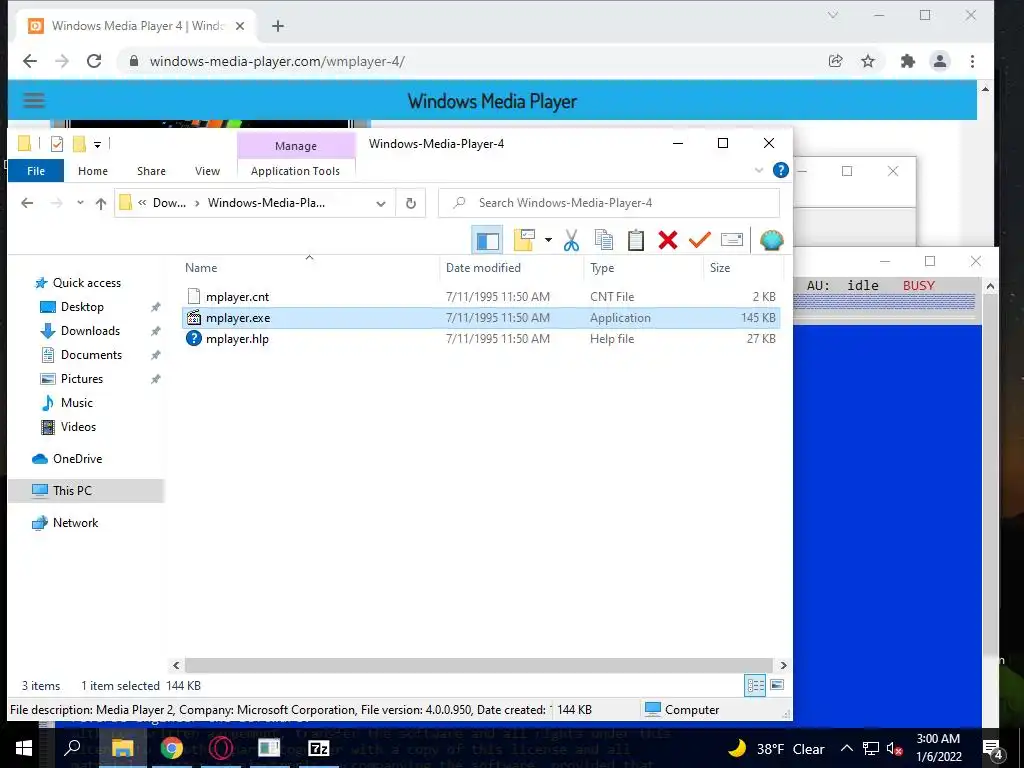Open Customize Quick Access Toolbar dropdown
1024x768 pixels.
coord(97,144)
